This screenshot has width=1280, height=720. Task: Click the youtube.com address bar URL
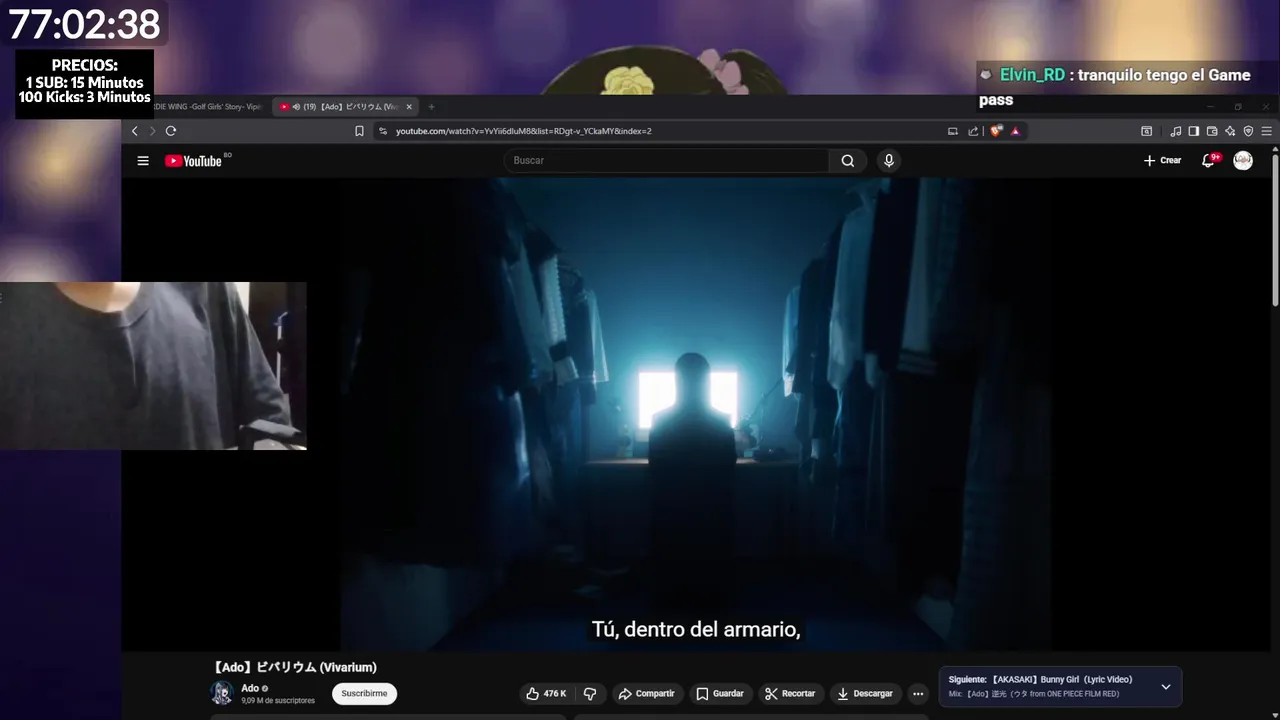[x=523, y=131]
